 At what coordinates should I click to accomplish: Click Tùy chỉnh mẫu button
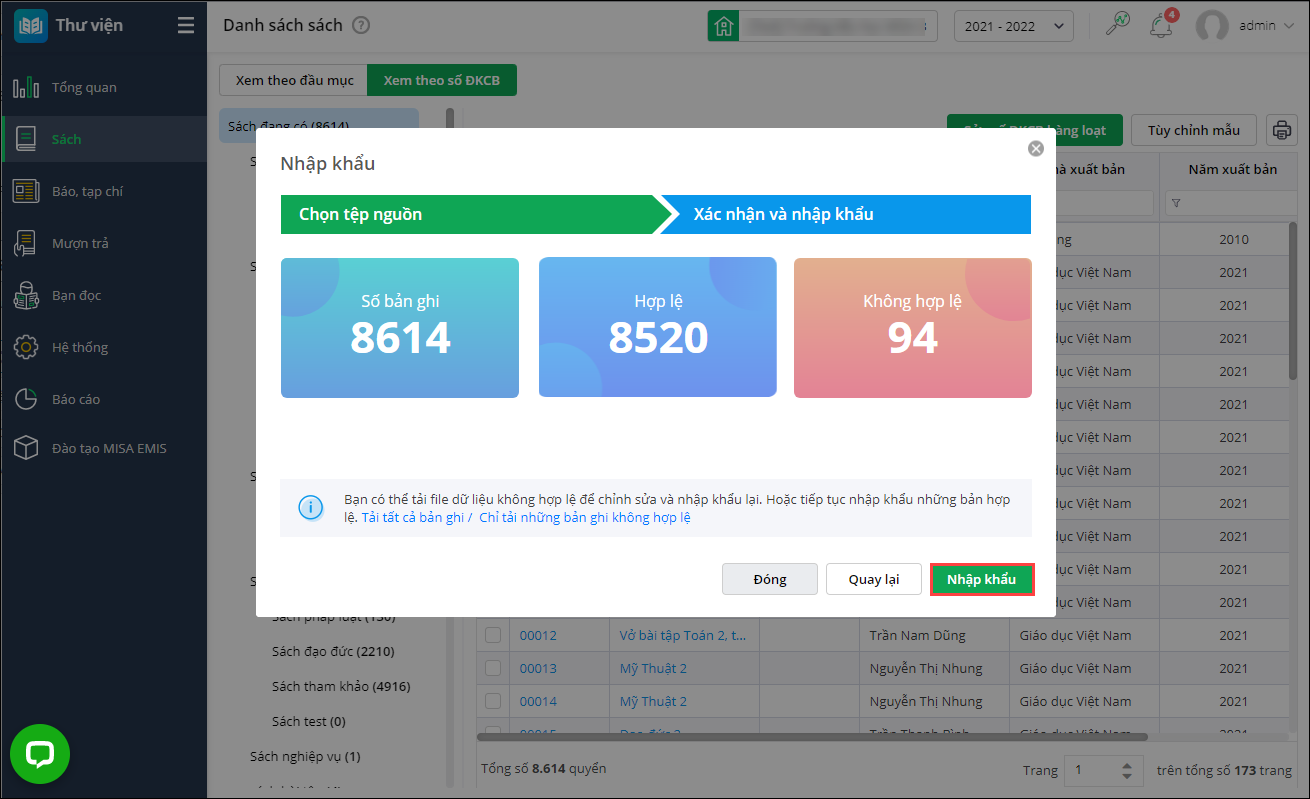pos(1194,130)
